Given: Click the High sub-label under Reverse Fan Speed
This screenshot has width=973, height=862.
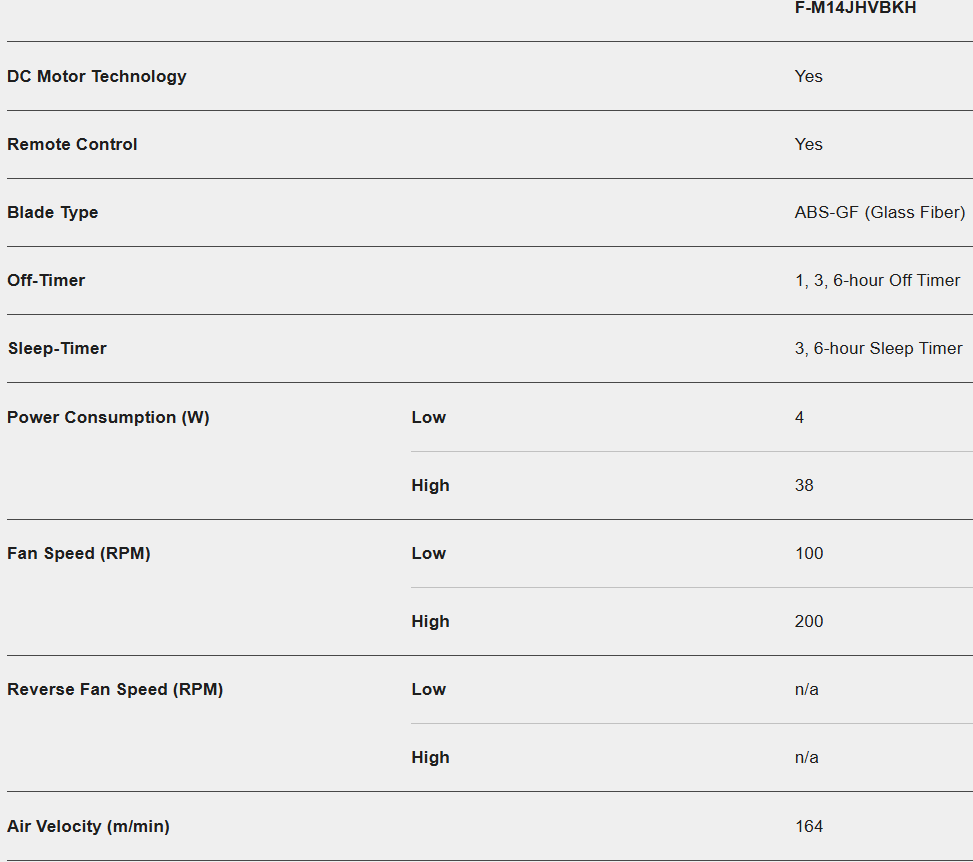Looking at the screenshot, I should tap(430, 757).
